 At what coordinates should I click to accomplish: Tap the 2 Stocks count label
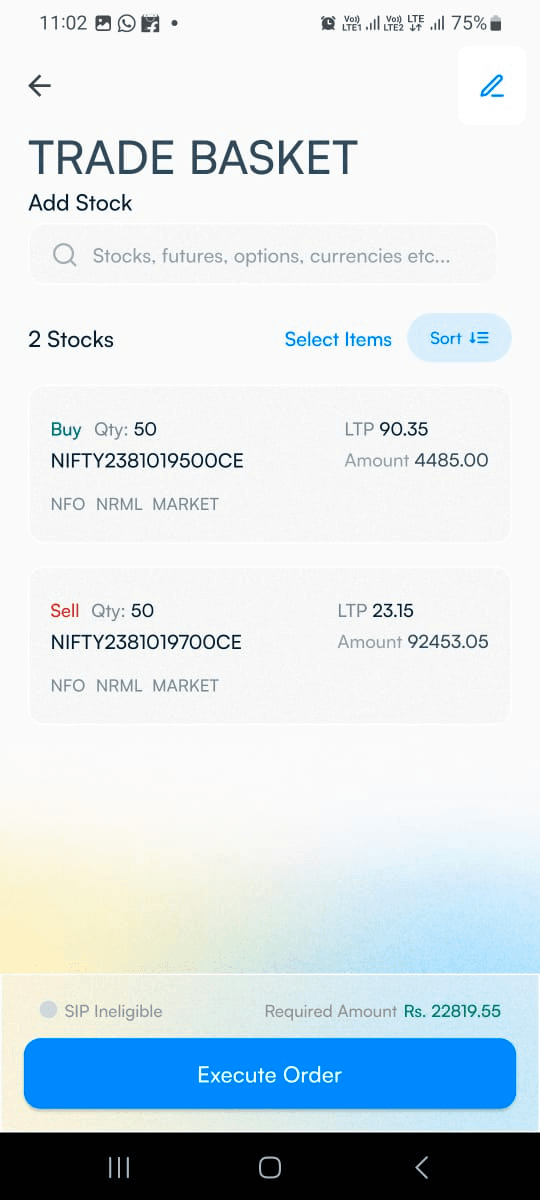point(71,340)
